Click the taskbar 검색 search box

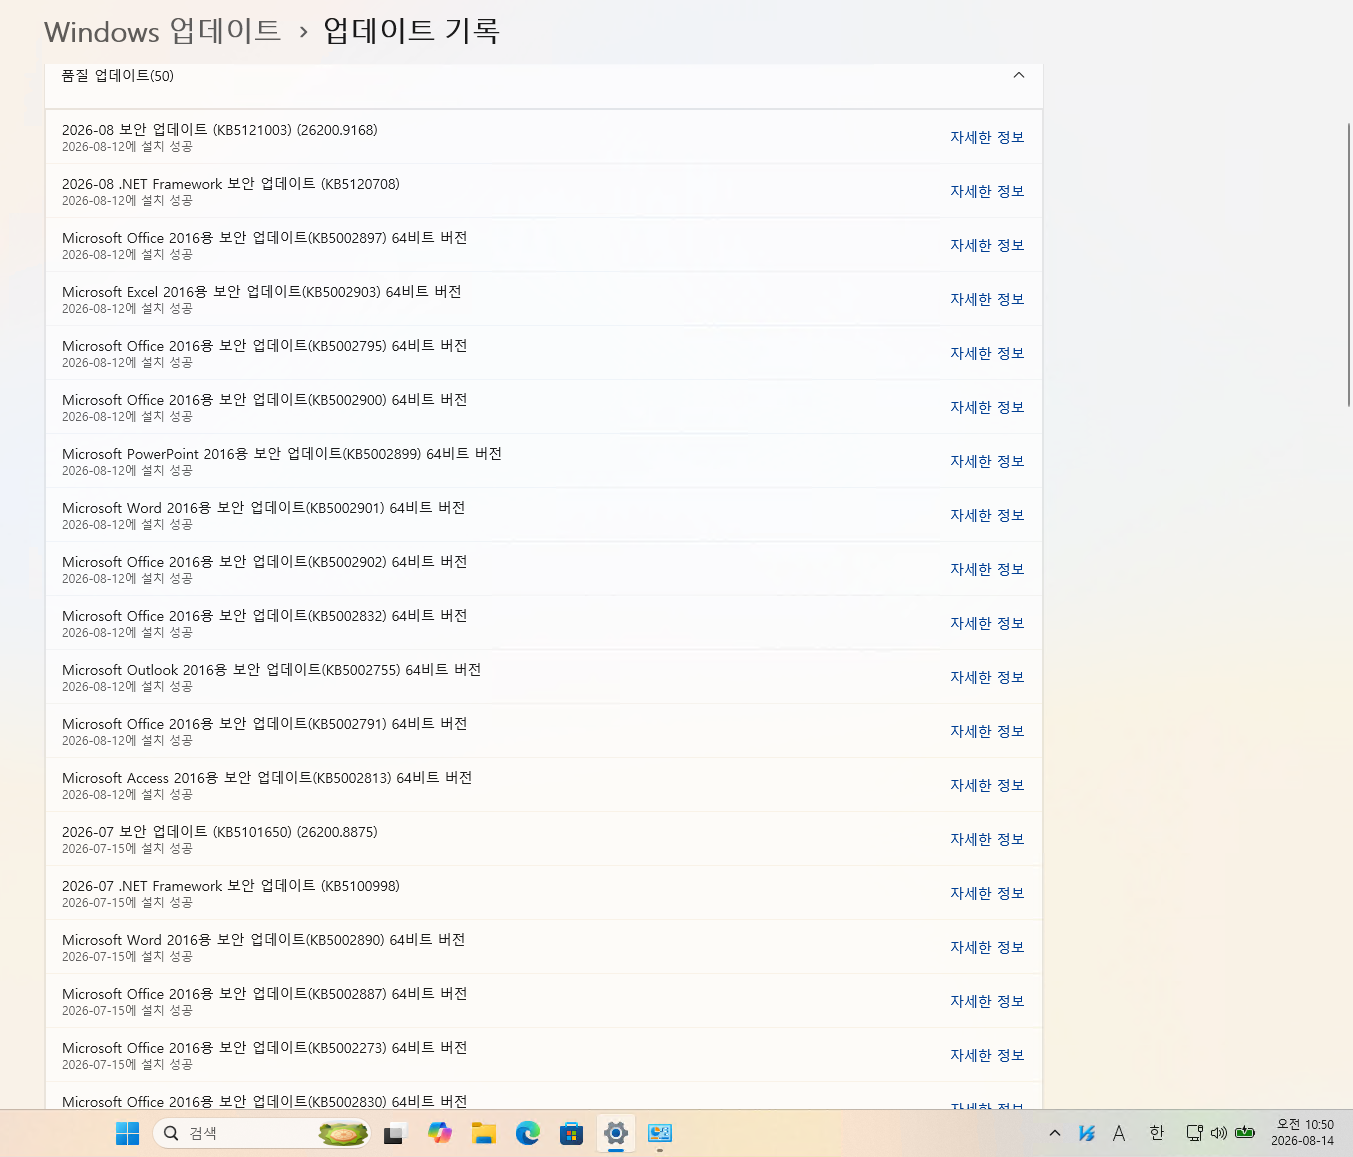(x=262, y=1133)
